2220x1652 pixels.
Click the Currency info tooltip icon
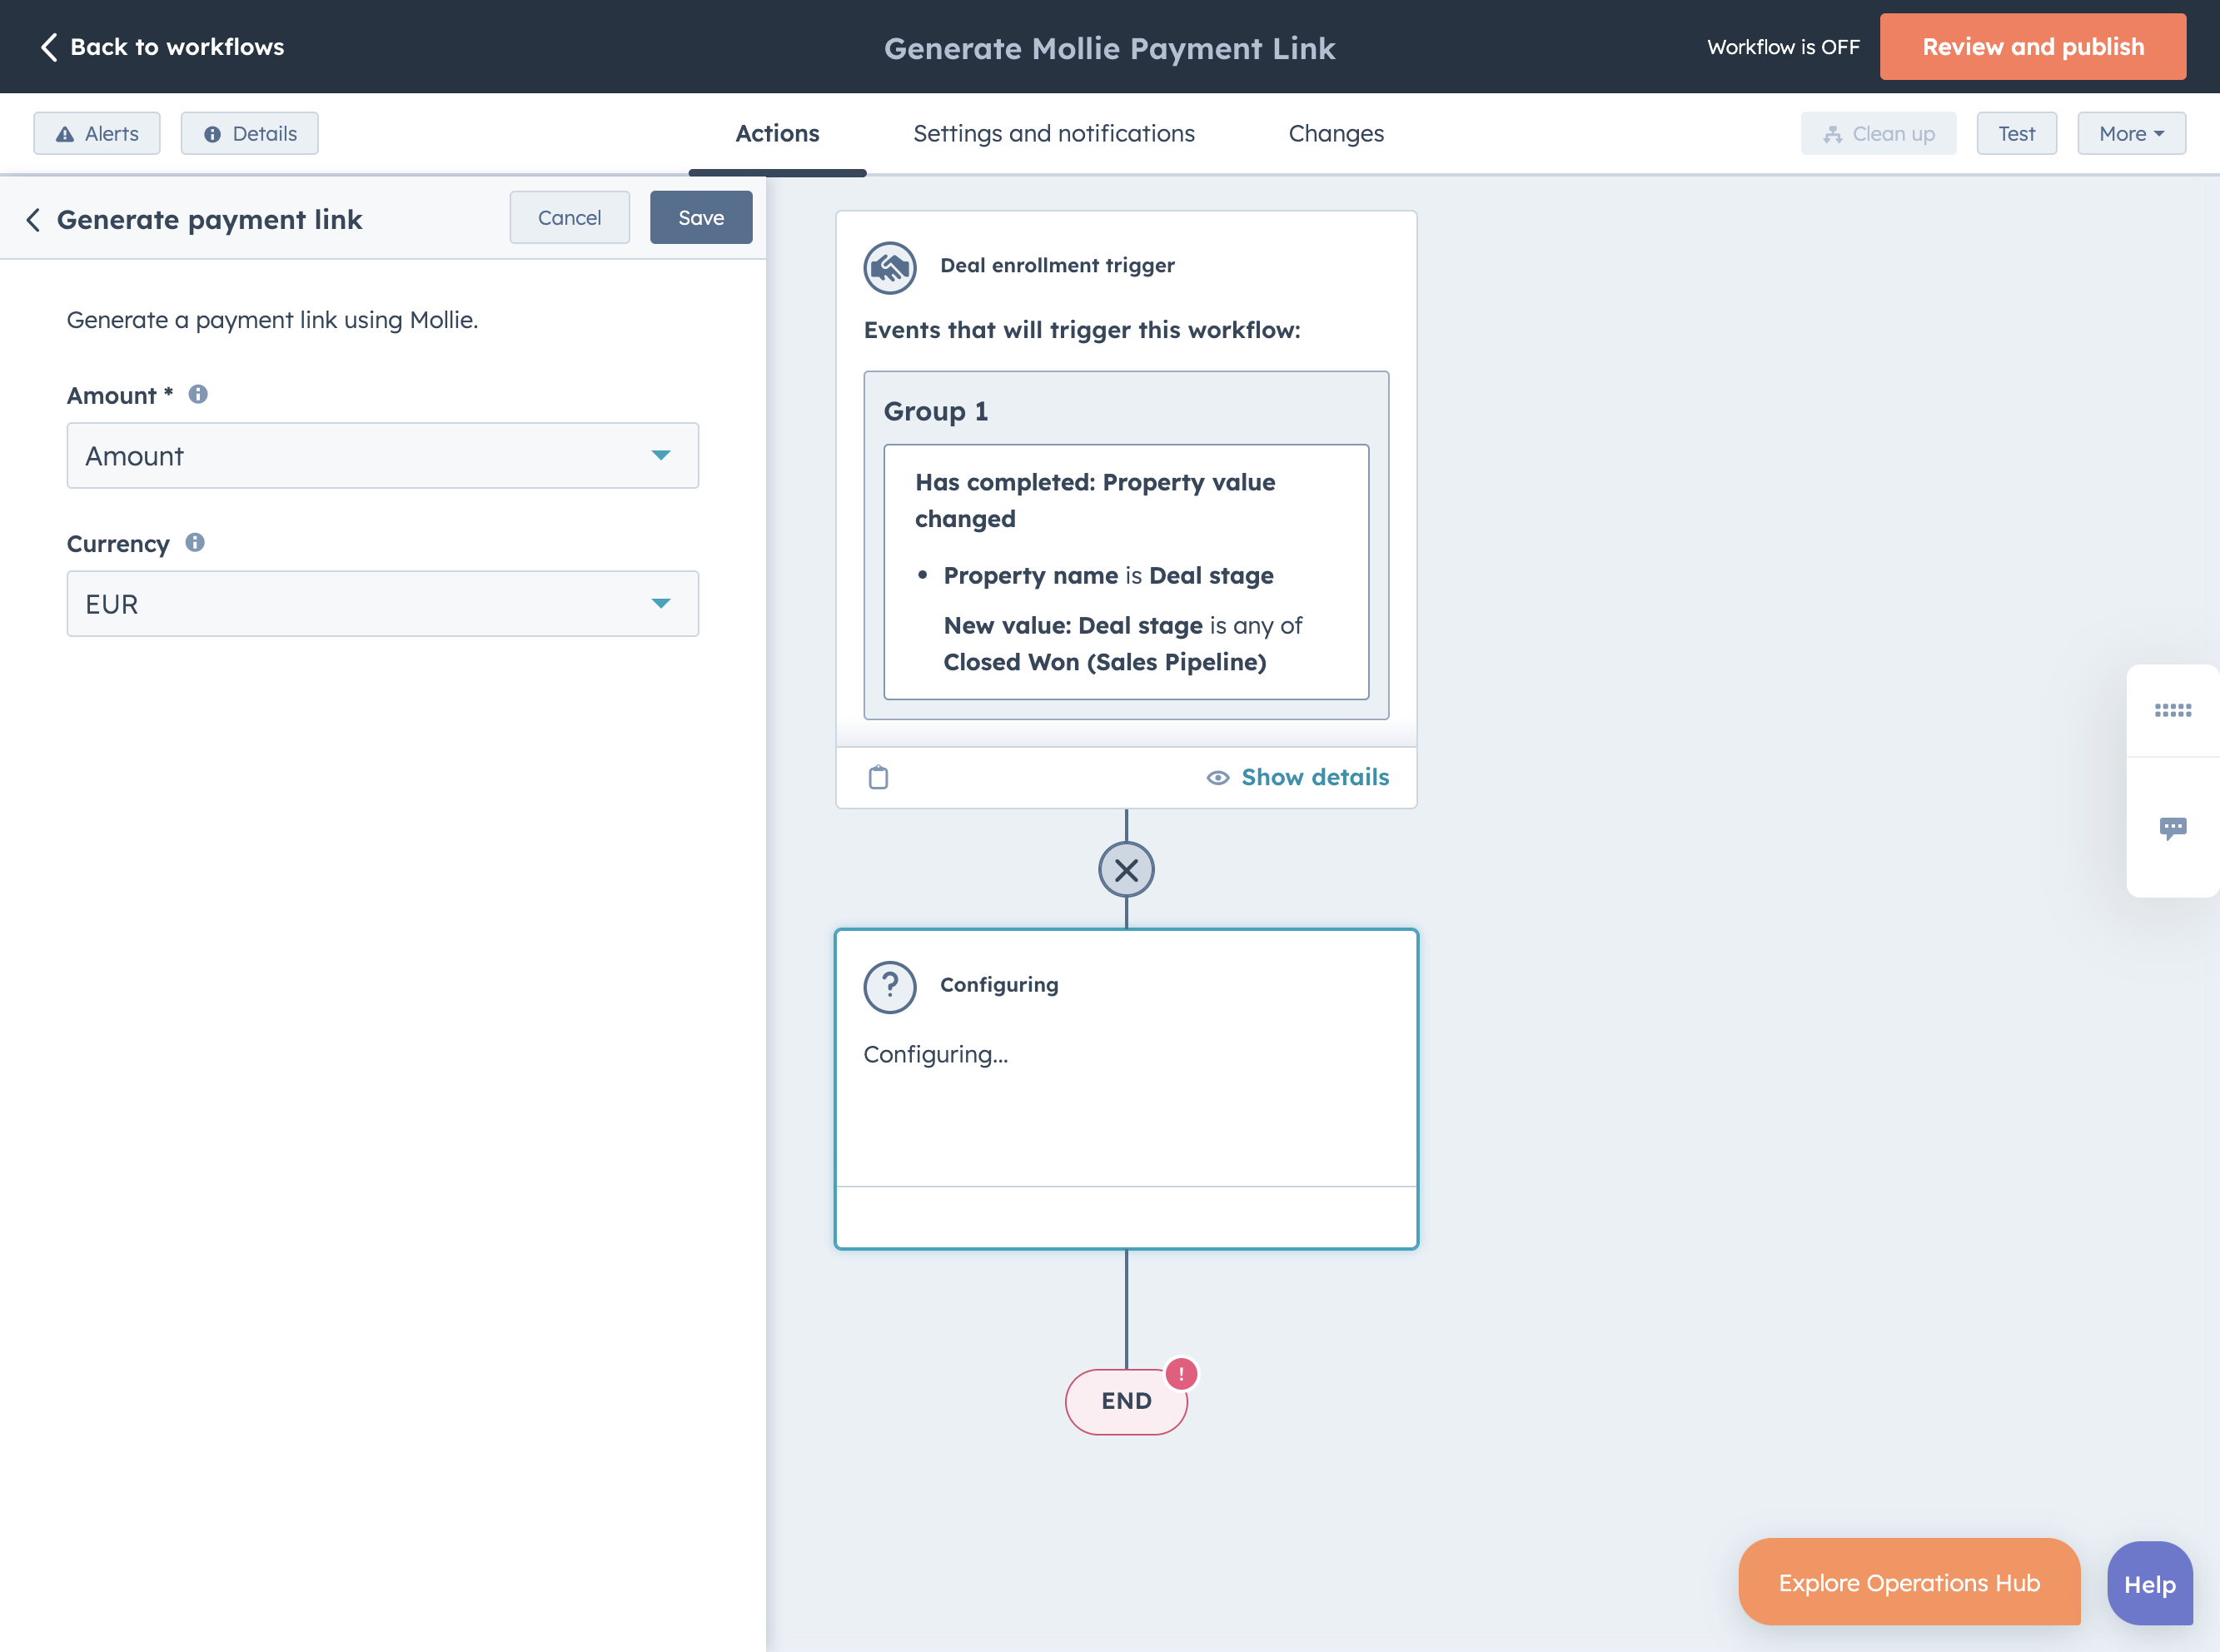[x=195, y=542]
